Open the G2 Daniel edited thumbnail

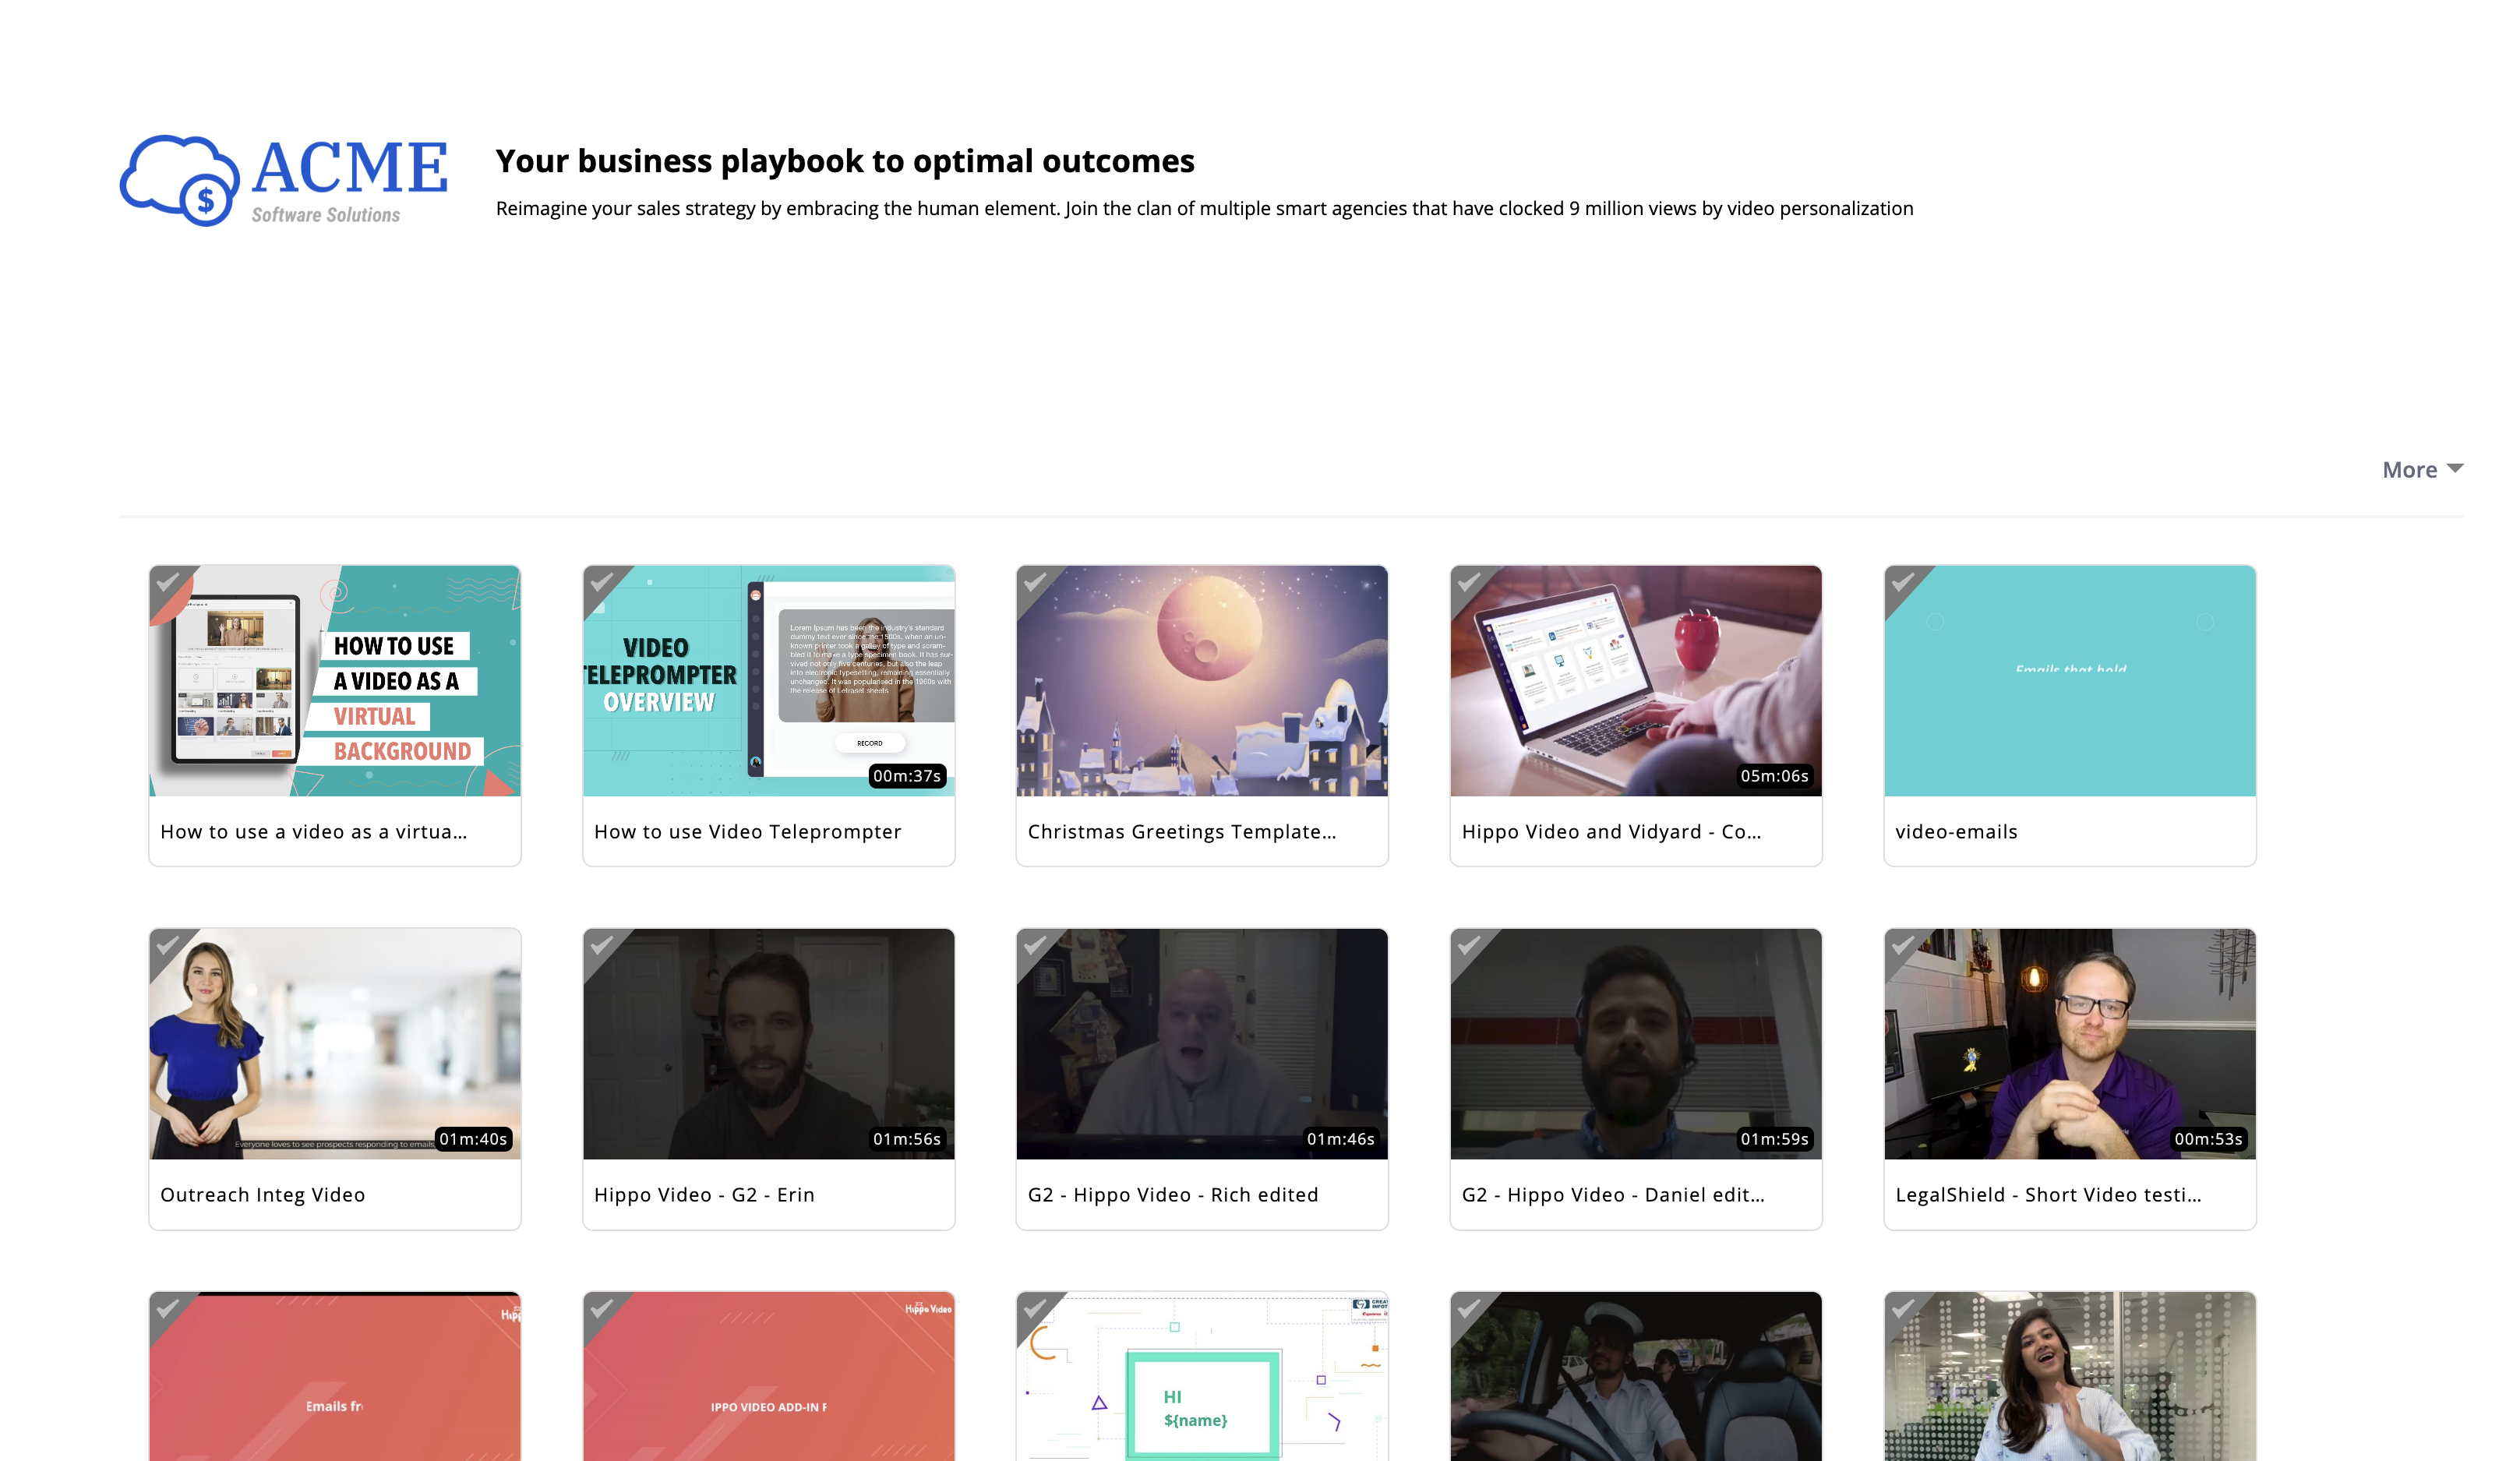tap(1636, 1044)
